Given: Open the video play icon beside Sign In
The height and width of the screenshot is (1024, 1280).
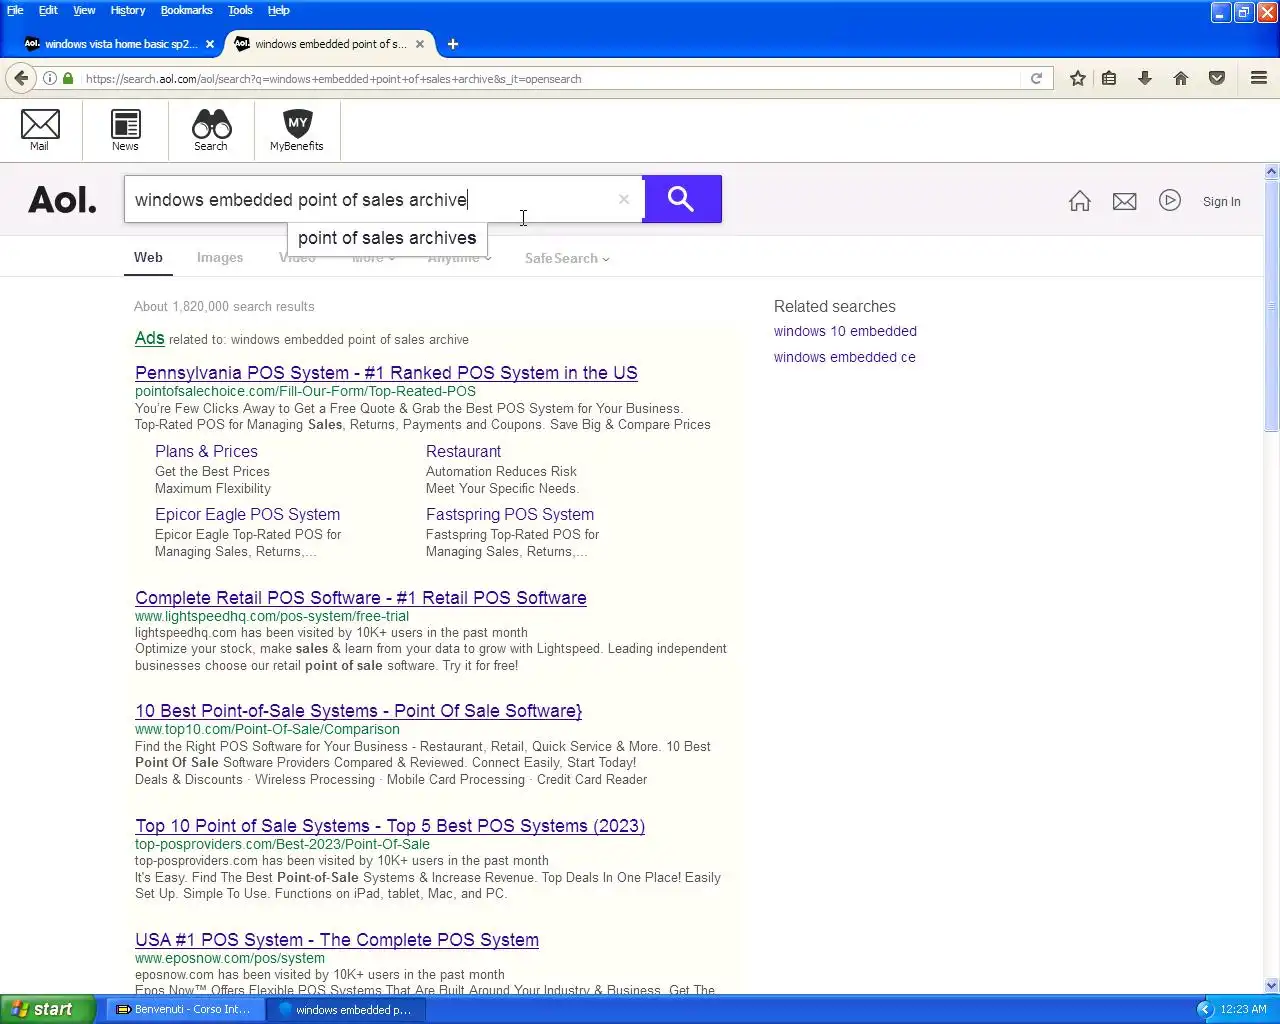Looking at the screenshot, I should click(1170, 200).
